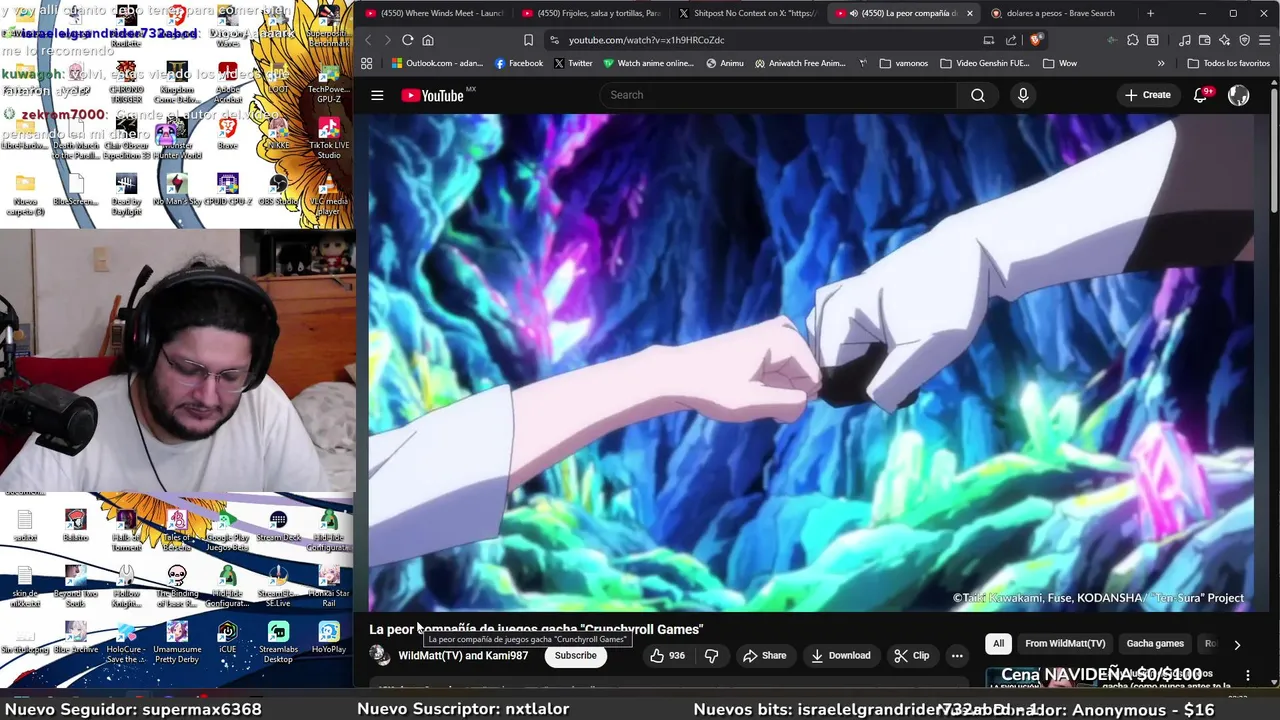The width and height of the screenshot is (1280, 720).
Task: Click the Clip button under video
Action: tap(912, 655)
